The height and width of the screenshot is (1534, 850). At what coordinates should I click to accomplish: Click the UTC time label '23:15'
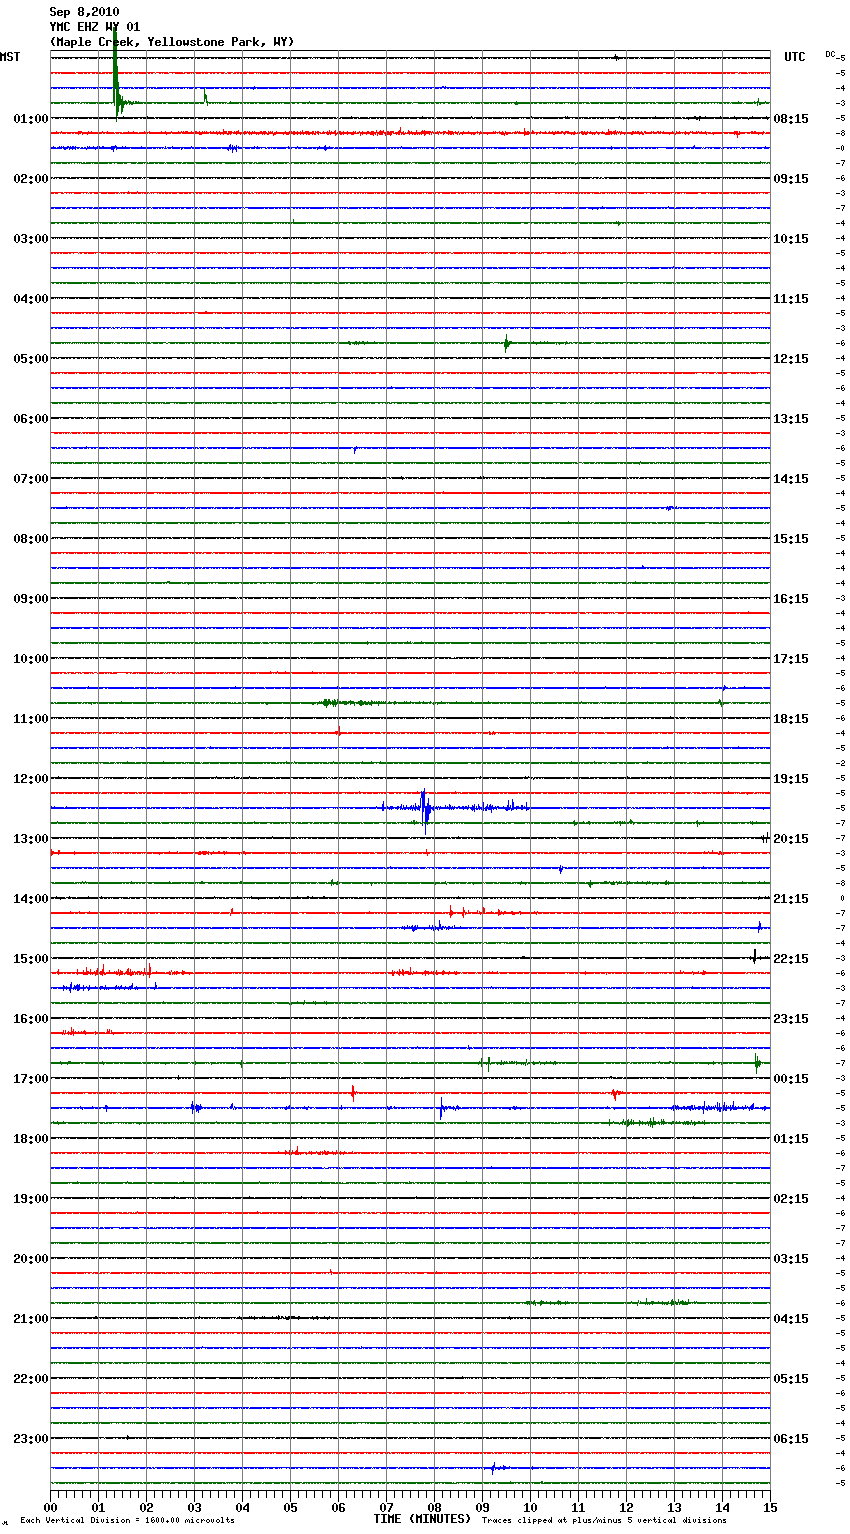[791, 1019]
